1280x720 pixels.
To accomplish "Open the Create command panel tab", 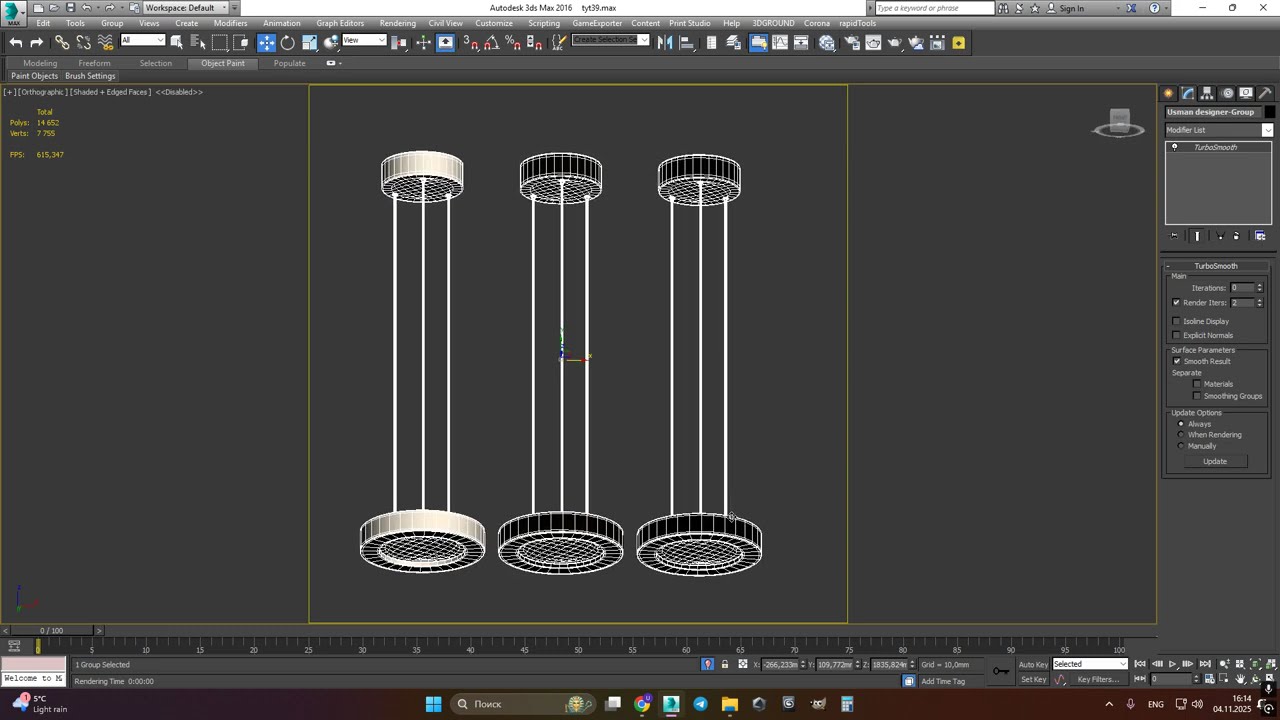I will tap(1168, 93).
